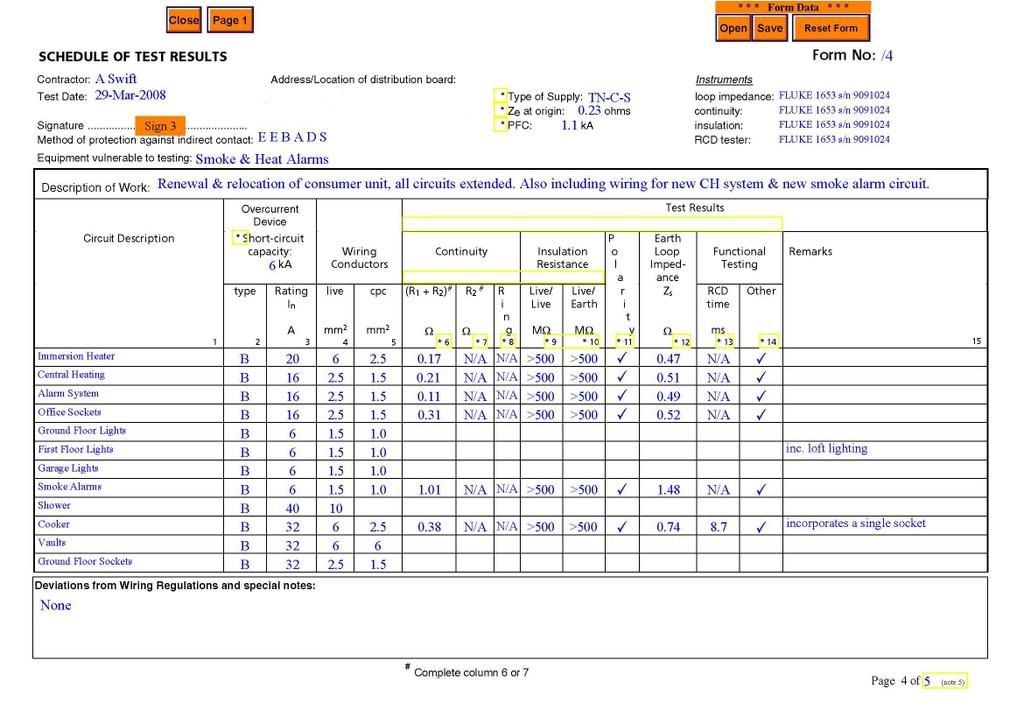
Task: Edit the Test Date field
Action: (130, 96)
